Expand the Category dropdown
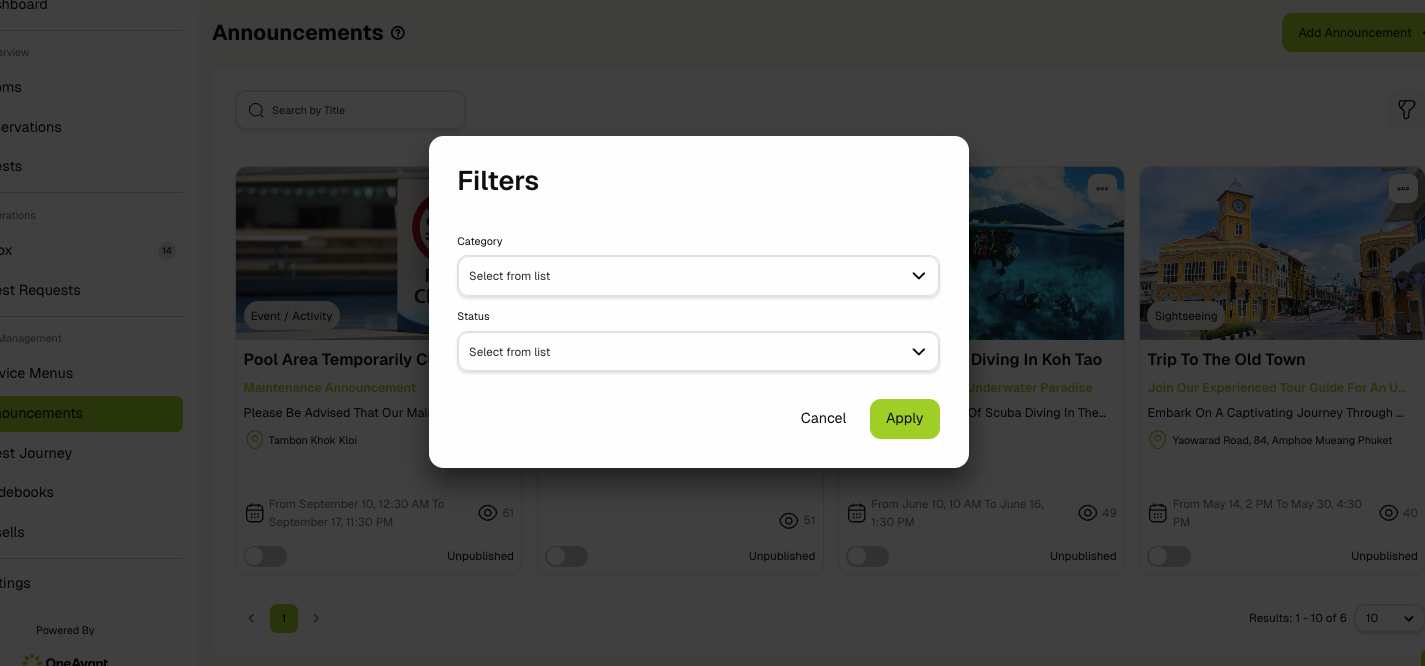Viewport: 1425px width, 666px height. coord(698,276)
